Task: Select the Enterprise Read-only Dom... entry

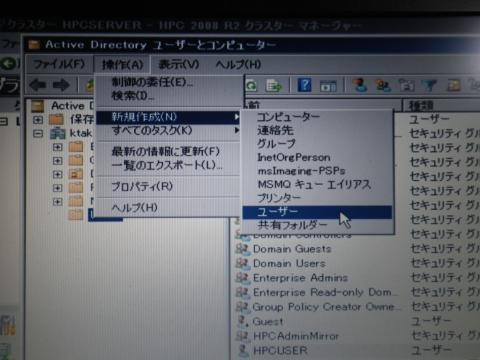Action: coord(325,292)
